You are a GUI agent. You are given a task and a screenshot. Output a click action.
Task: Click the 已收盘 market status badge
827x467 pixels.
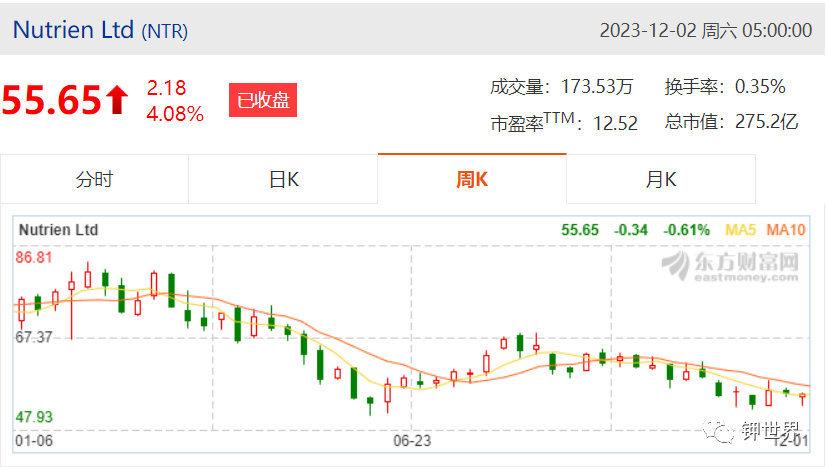pyautogui.click(x=263, y=100)
